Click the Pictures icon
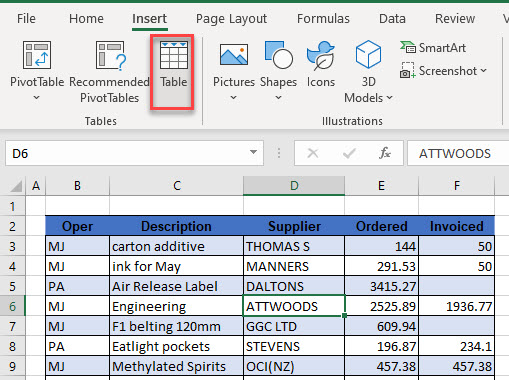Screen dimensions: 509x380 (x=234, y=55)
